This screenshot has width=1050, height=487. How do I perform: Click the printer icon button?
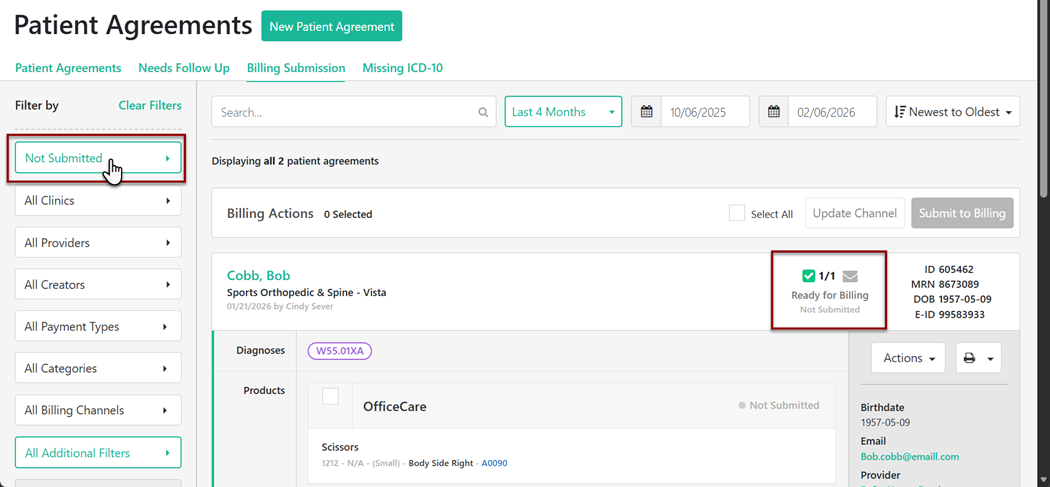(x=969, y=358)
